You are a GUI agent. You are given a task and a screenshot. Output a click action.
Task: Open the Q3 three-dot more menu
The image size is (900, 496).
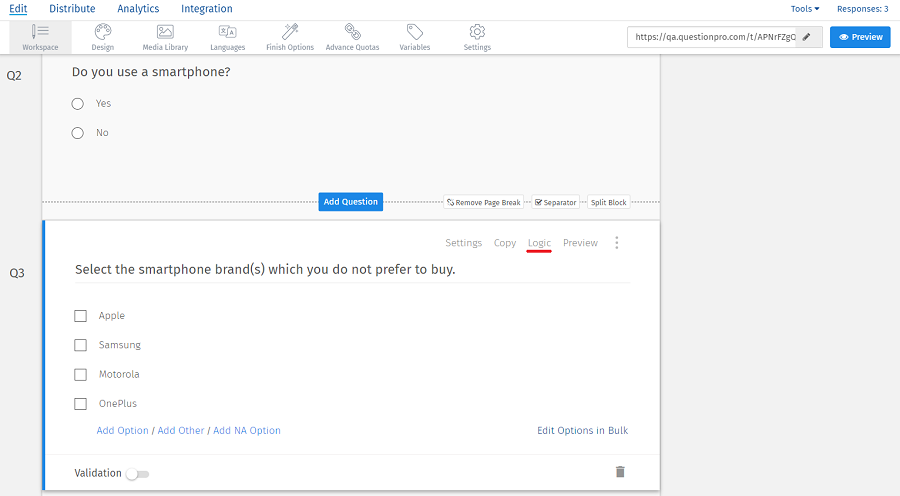click(x=617, y=243)
